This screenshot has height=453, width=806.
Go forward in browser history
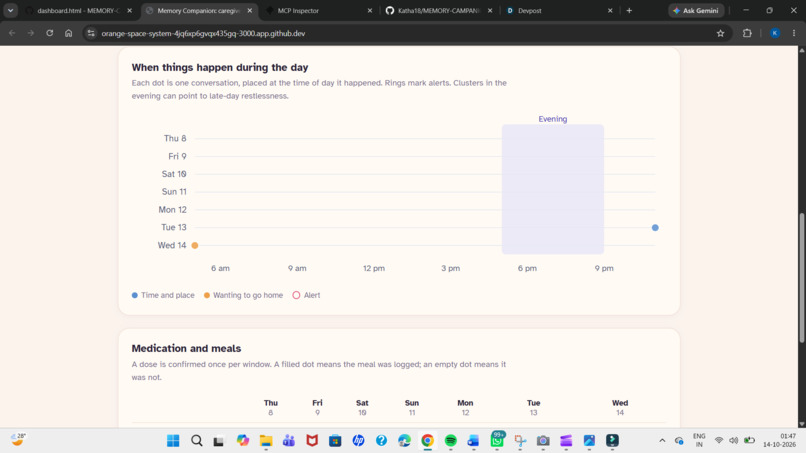pos(31,33)
